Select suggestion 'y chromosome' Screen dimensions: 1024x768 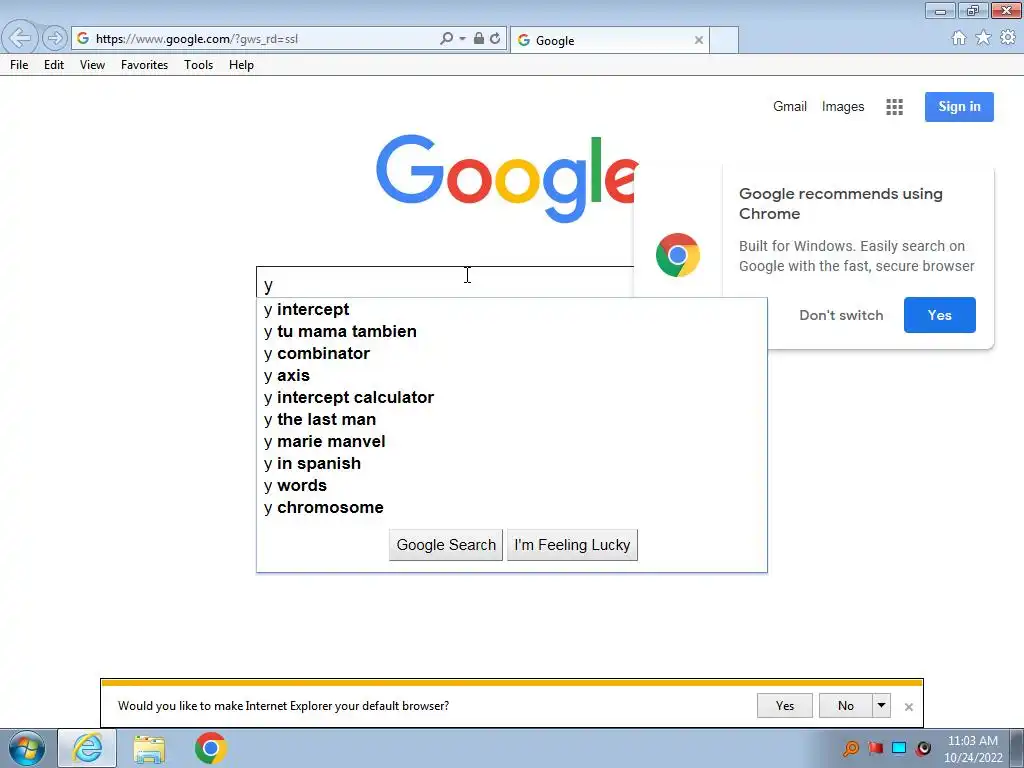[511, 507]
